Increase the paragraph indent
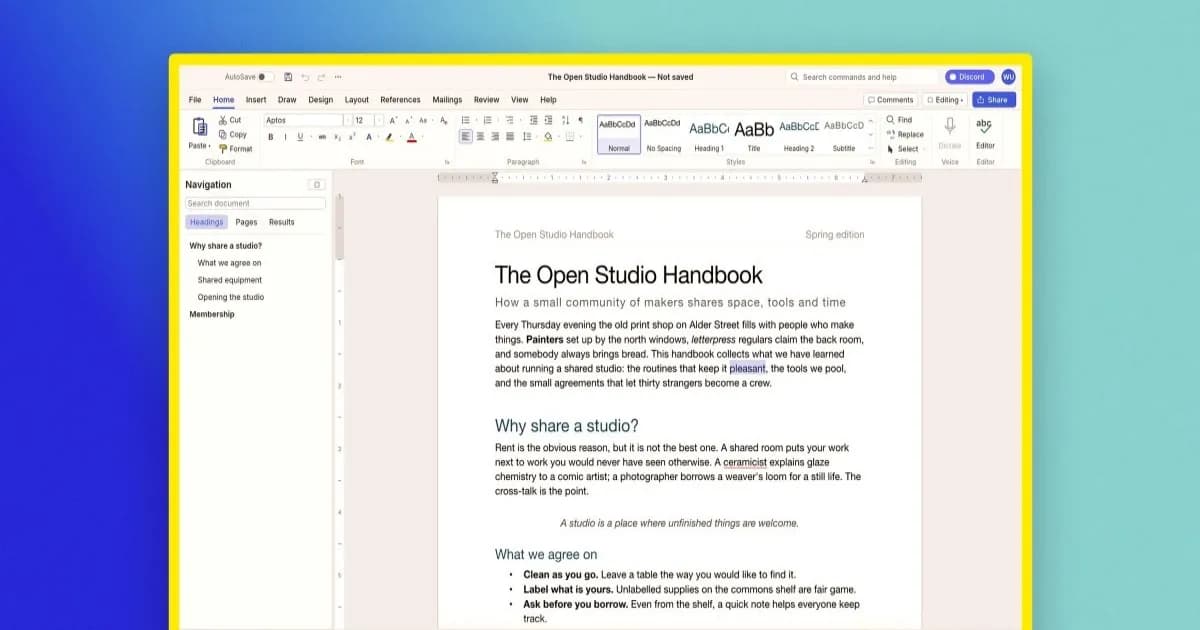 [549, 120]
